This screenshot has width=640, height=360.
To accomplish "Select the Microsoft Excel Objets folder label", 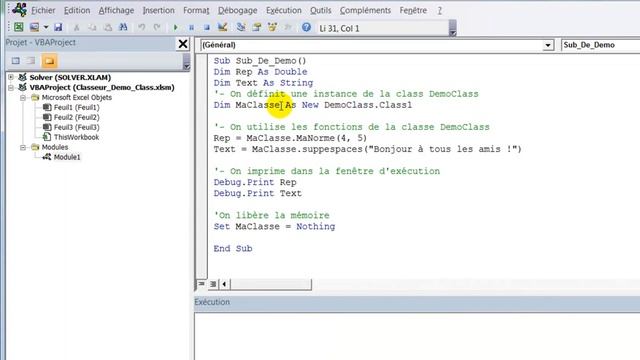I will 76,98.
